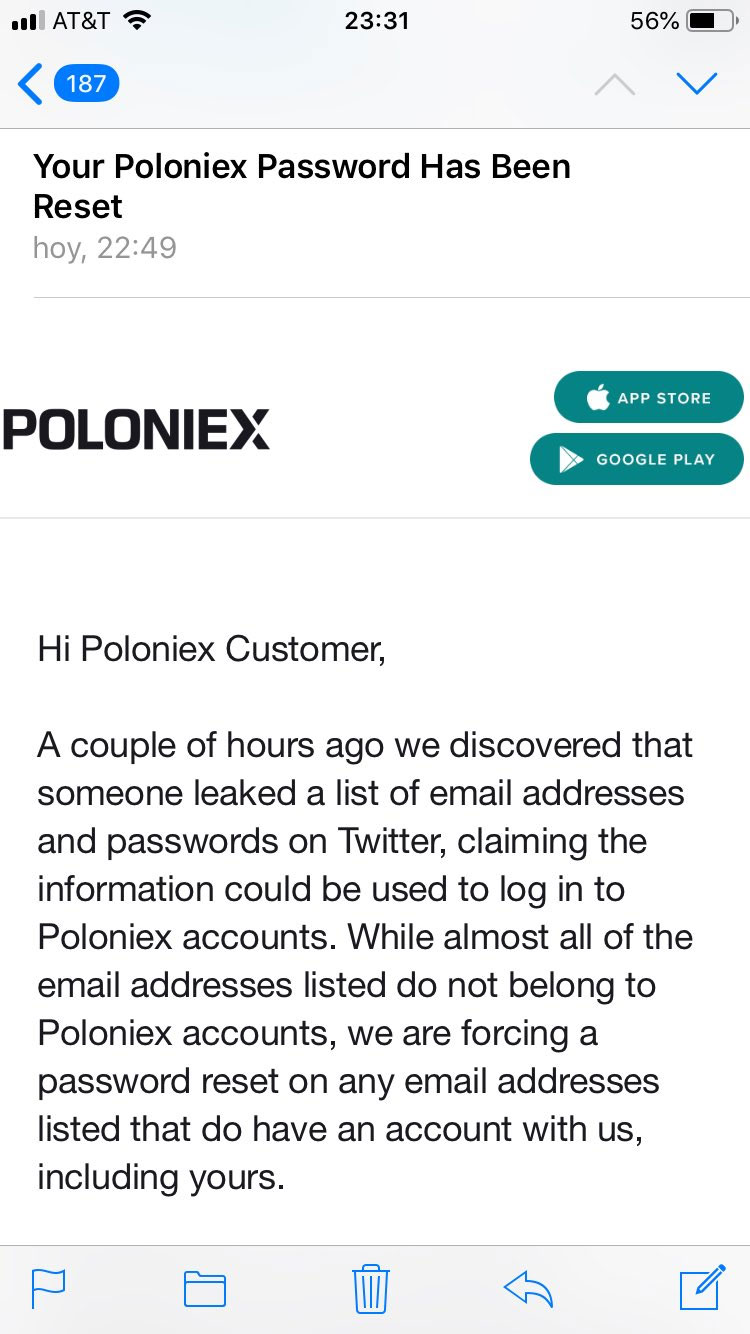Tap the App Store download button

[649, 398]
